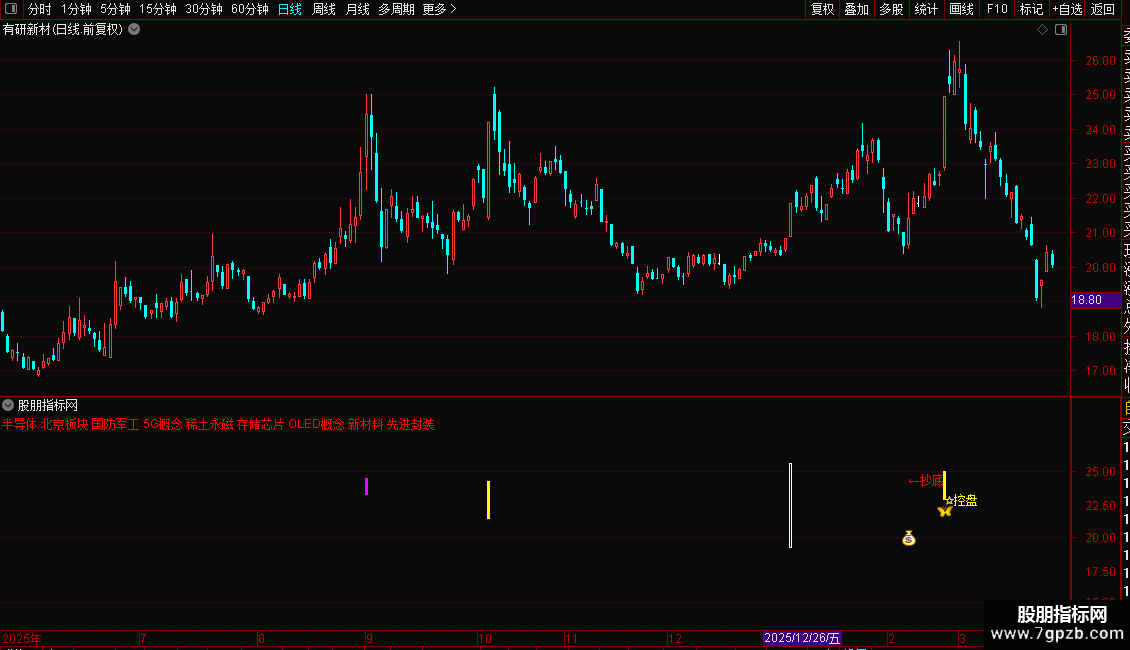Image resolution: width=1130 pixels, height=650 pixels.
Task: Click the white hollow indicator bar
Action: click(791, 505)
